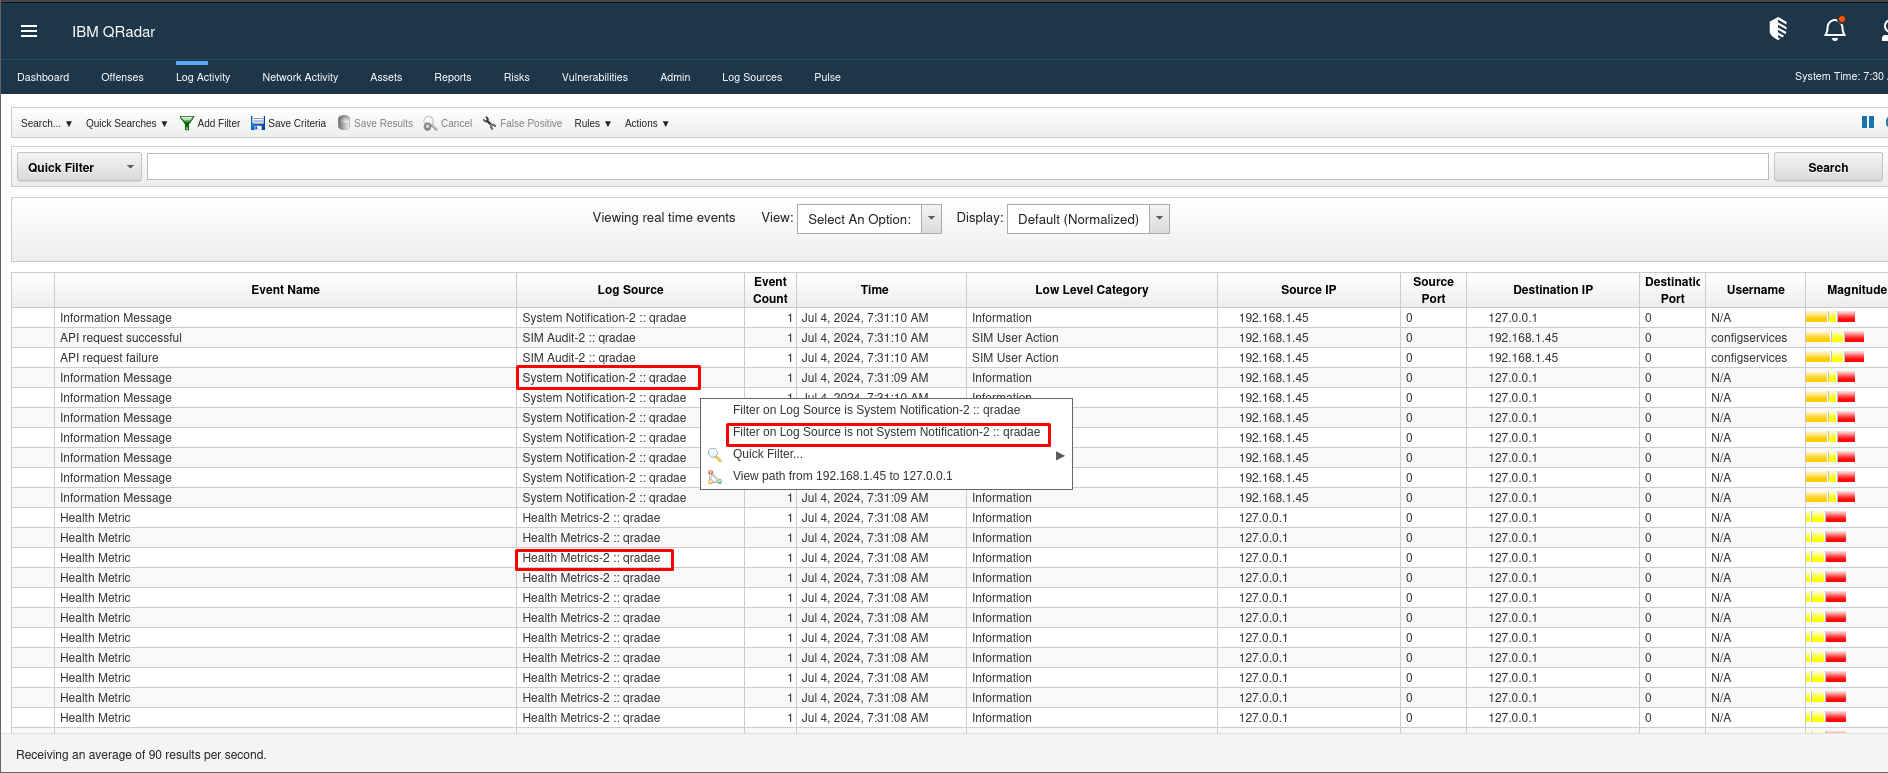This screenshot has height=773, width=1888.
Task: Sort by the Username column header
Action: (x=1755, y=290)
